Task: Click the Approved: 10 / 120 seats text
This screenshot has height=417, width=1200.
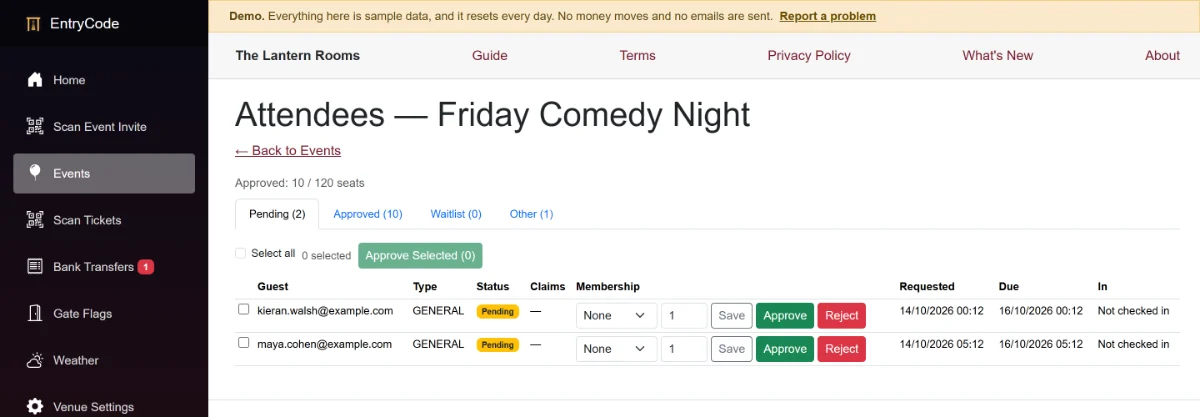Action: 300,183
